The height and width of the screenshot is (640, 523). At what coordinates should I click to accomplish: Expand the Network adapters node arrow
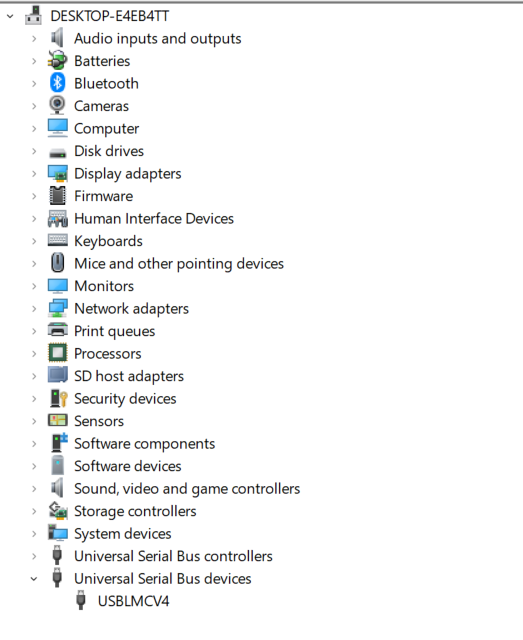[x=34, y=309]
